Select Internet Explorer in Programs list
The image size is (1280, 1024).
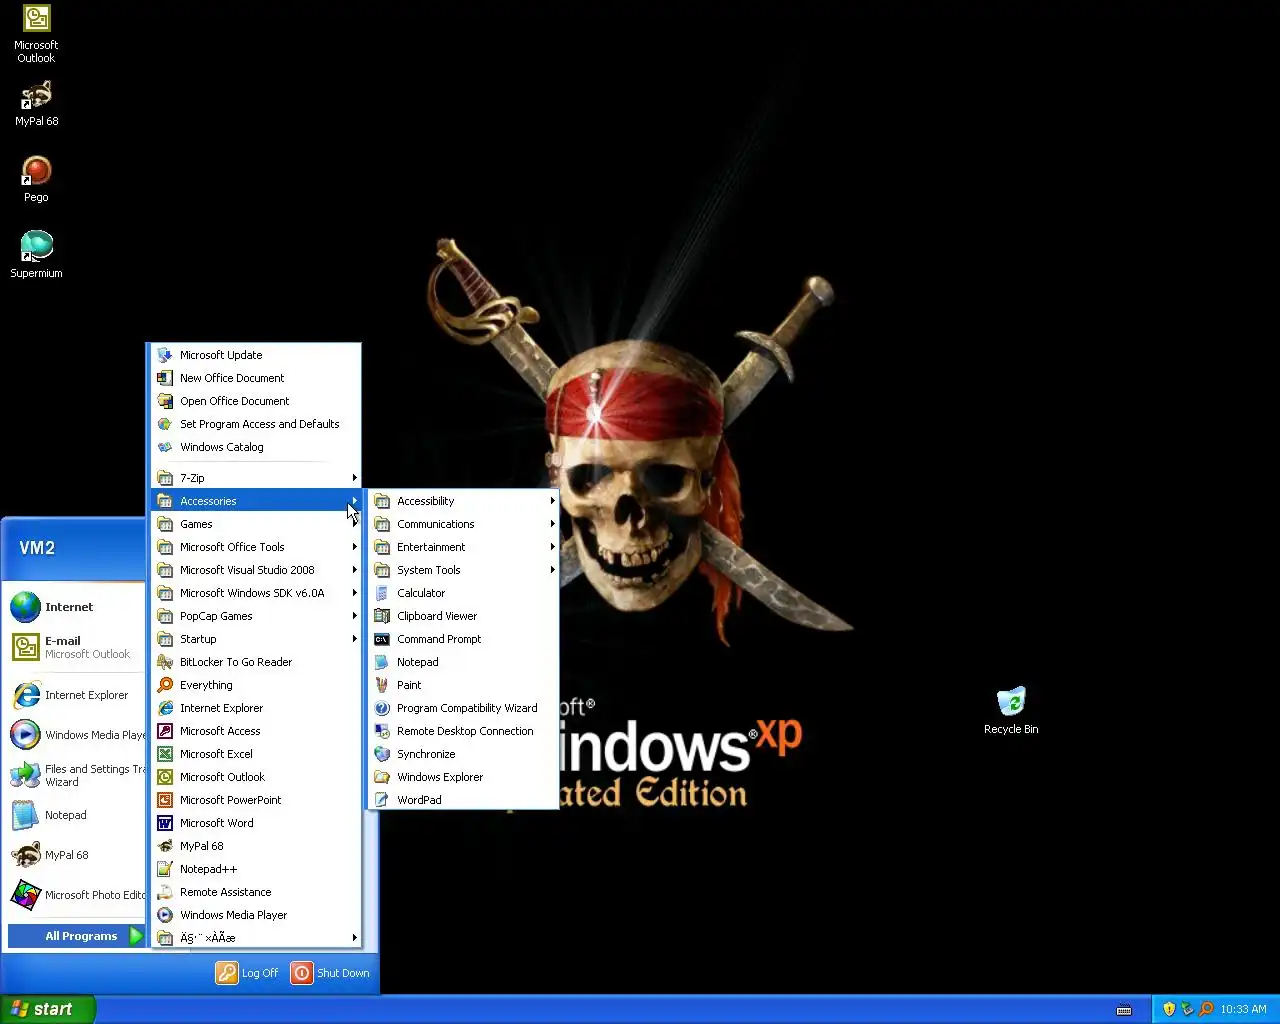[x=256, y=708]
